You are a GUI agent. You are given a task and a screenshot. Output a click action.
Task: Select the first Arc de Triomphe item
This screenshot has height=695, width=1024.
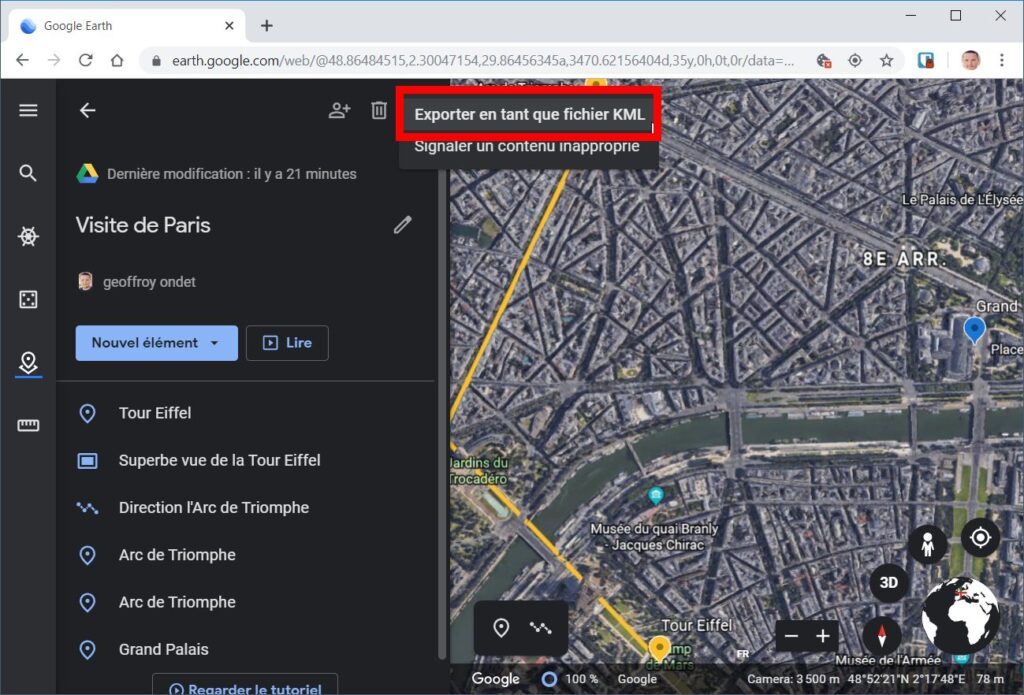(246, 555)
